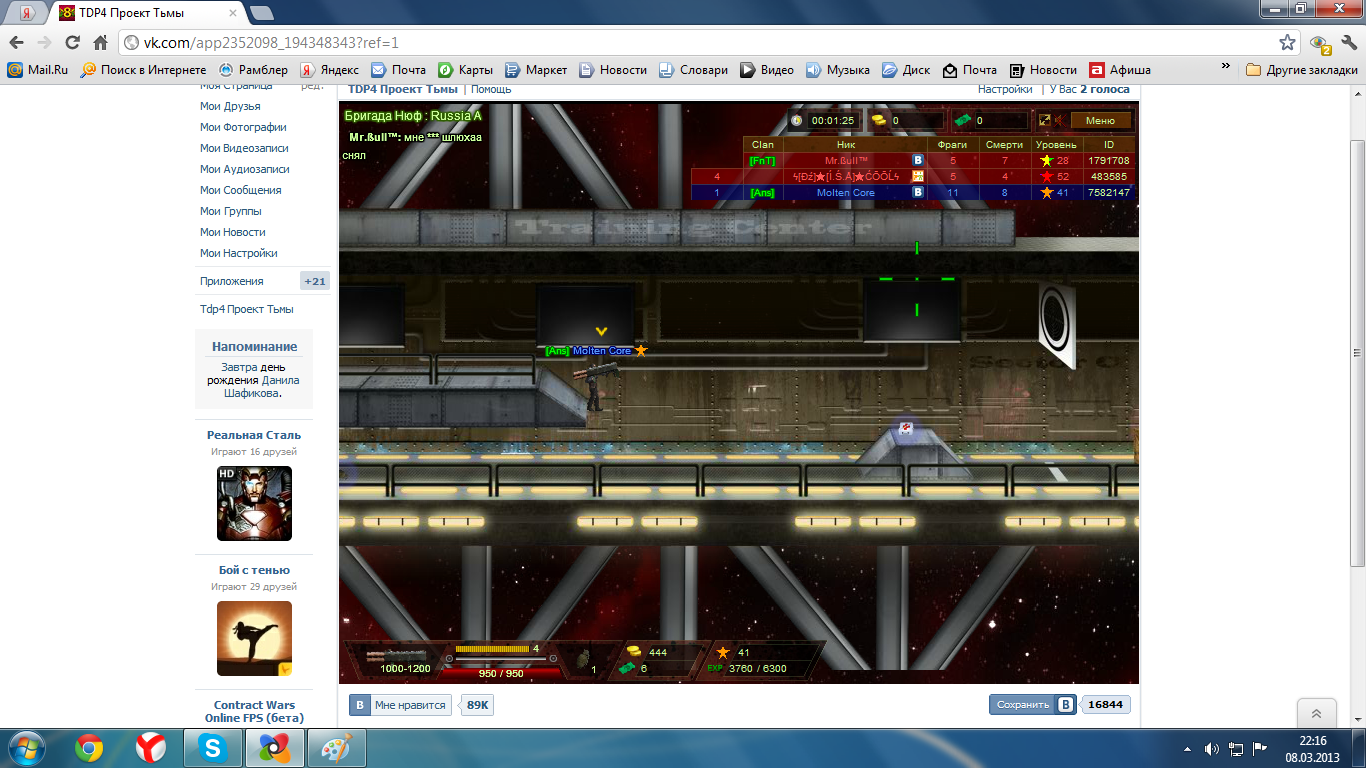Click the red level star for level 52
This screenshot has width=1366, height=768.
[x=1046, y=176]
